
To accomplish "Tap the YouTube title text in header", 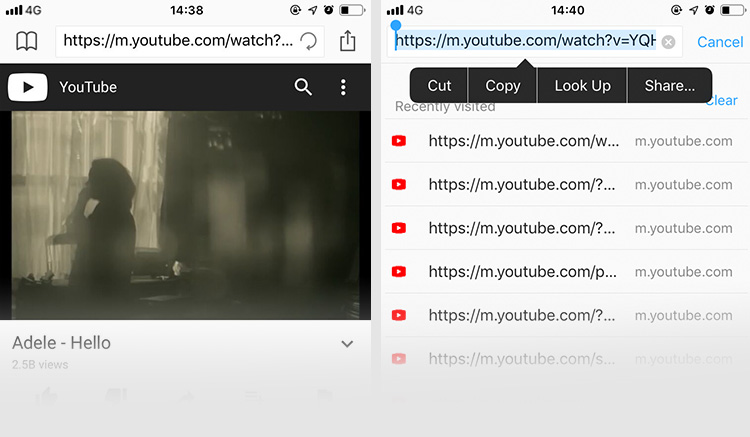I will point(88,87).
